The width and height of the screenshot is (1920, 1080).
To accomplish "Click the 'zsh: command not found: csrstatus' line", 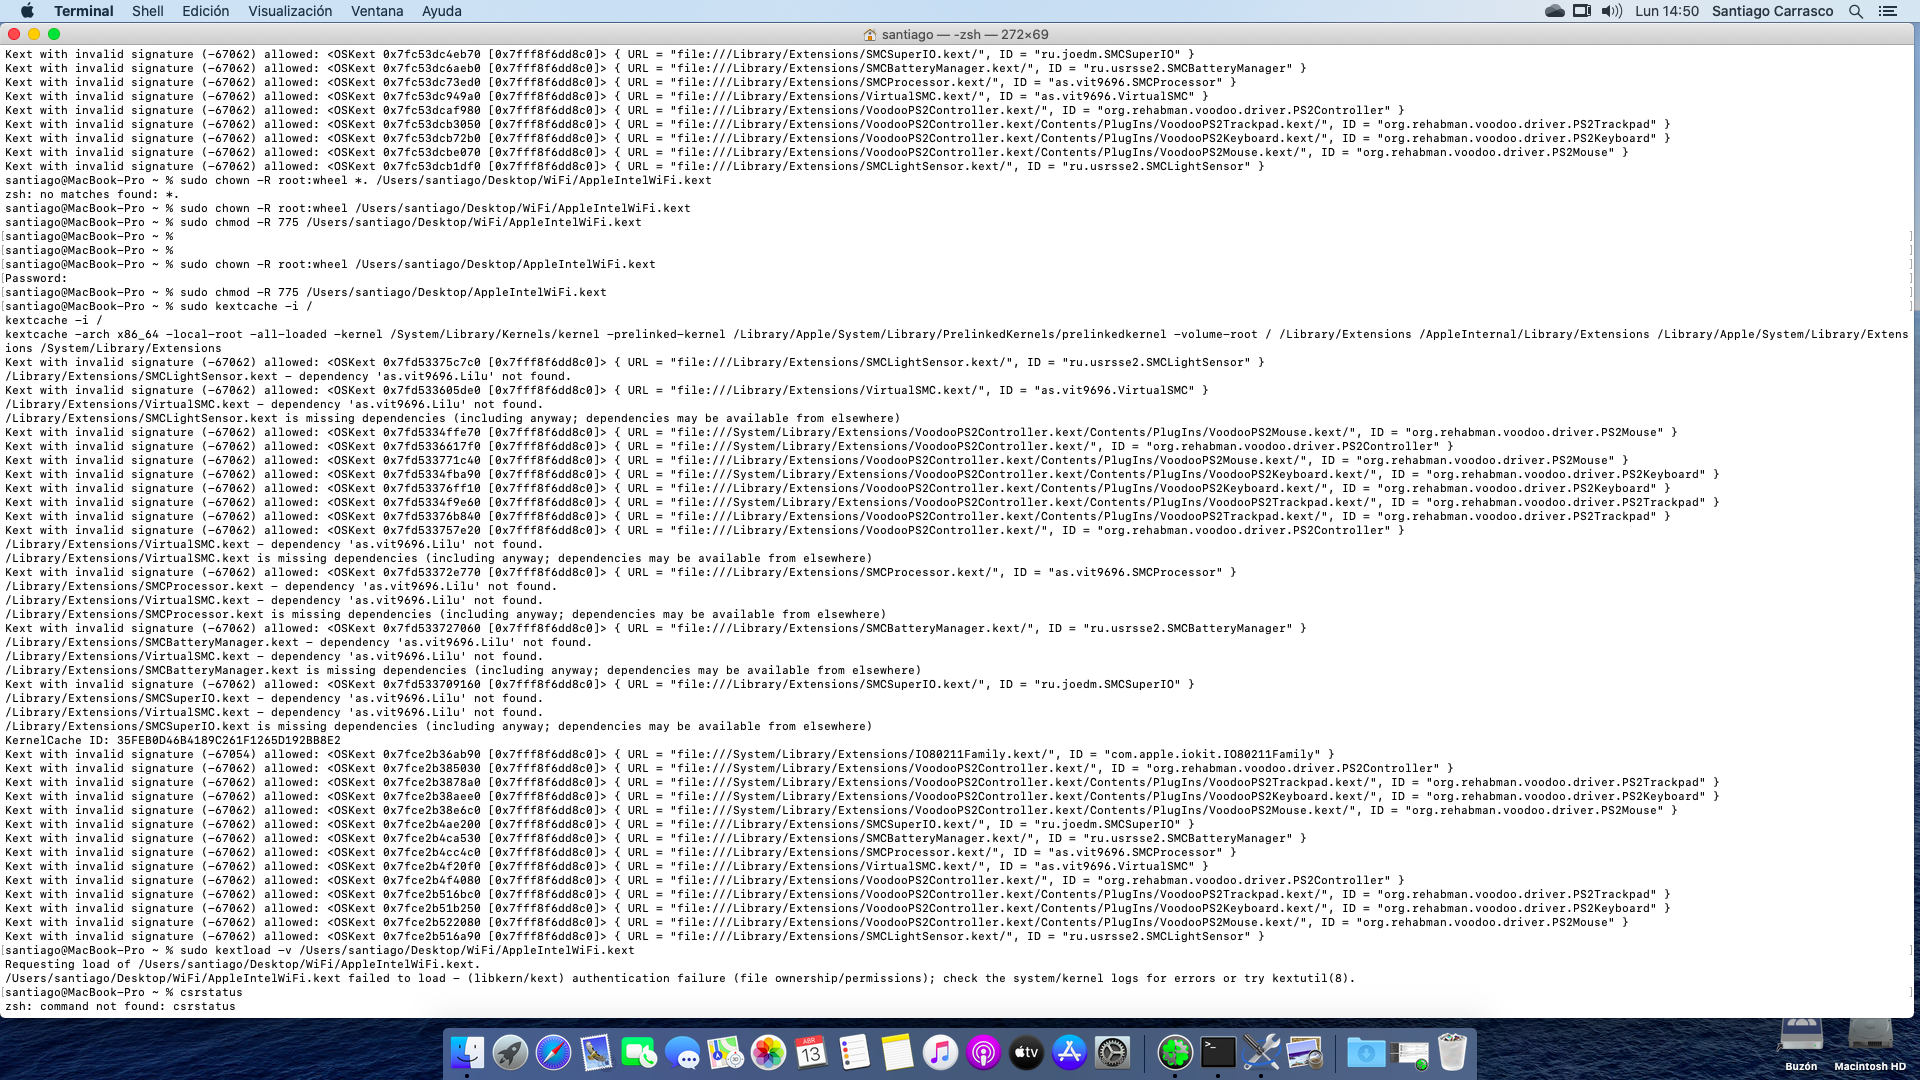I will [120, 1006].
